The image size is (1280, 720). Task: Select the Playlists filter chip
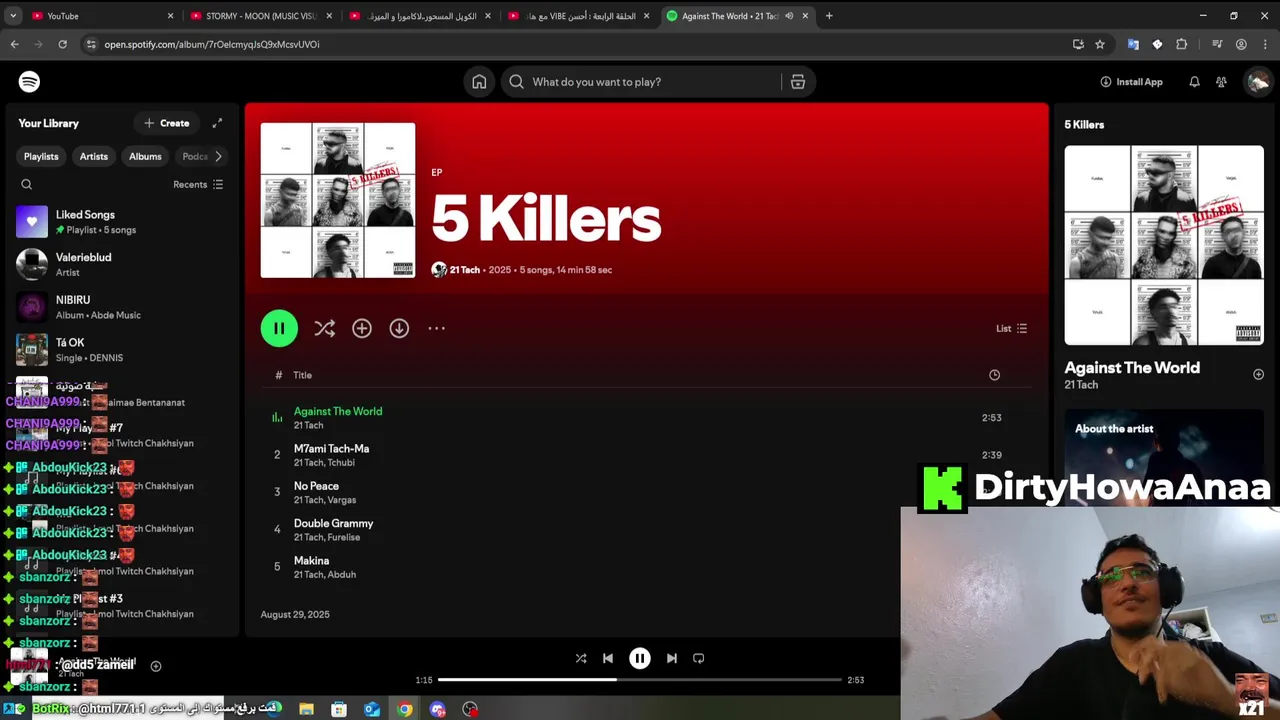41,156
